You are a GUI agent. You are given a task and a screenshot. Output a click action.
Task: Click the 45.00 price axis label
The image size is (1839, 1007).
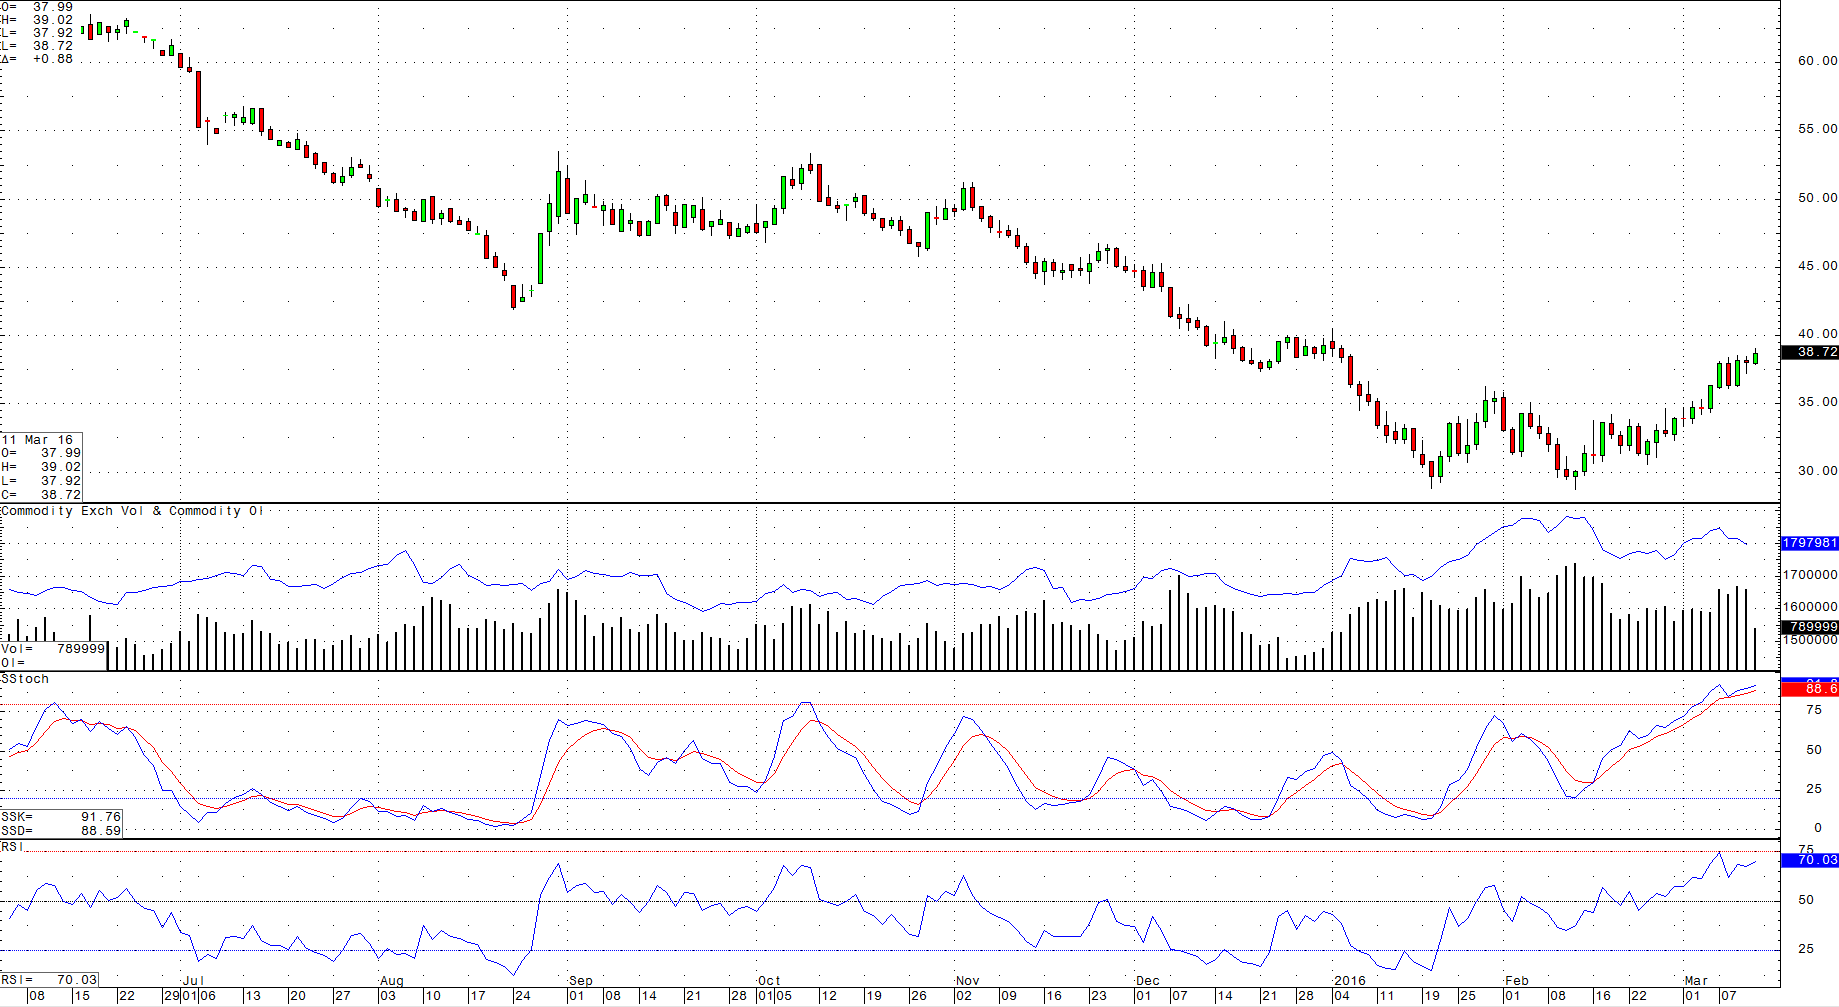[1817, 266]
